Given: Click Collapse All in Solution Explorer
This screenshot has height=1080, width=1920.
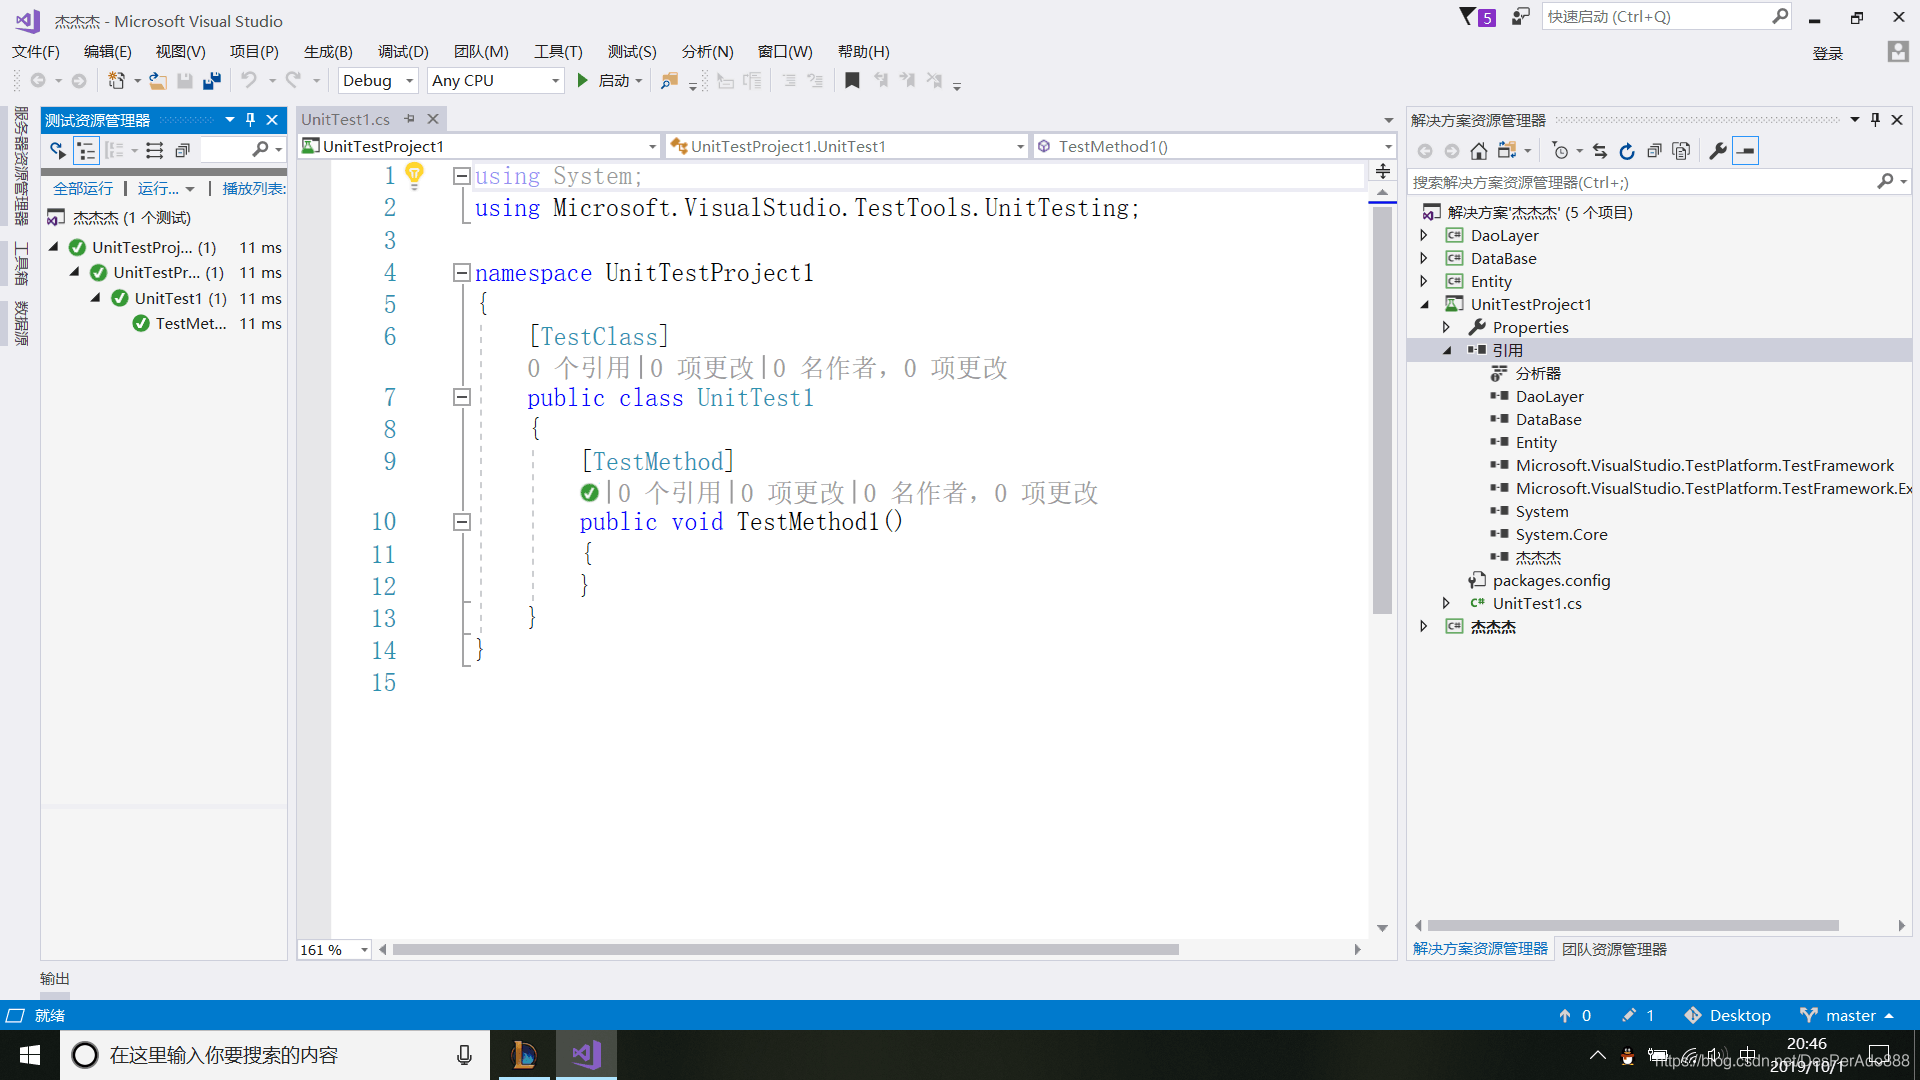Looking at the screenshot, I should (1654, 151).
